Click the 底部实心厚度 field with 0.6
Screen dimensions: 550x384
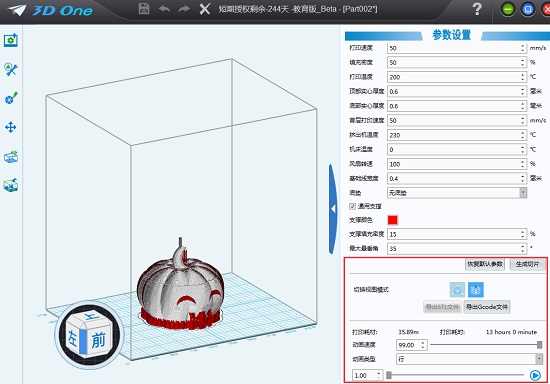(x=457, y=106)
